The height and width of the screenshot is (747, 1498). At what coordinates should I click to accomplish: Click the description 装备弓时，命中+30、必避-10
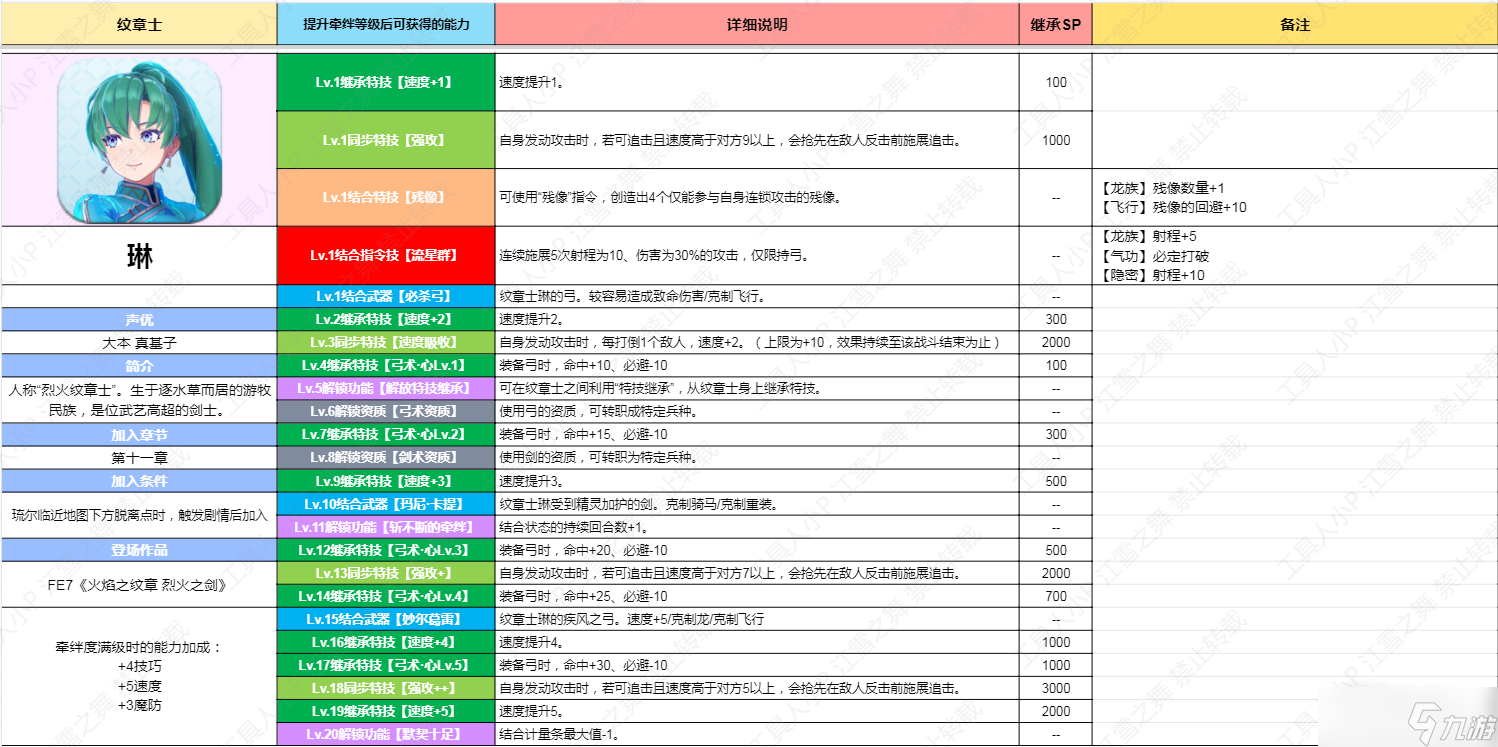(x=583, y=665)
